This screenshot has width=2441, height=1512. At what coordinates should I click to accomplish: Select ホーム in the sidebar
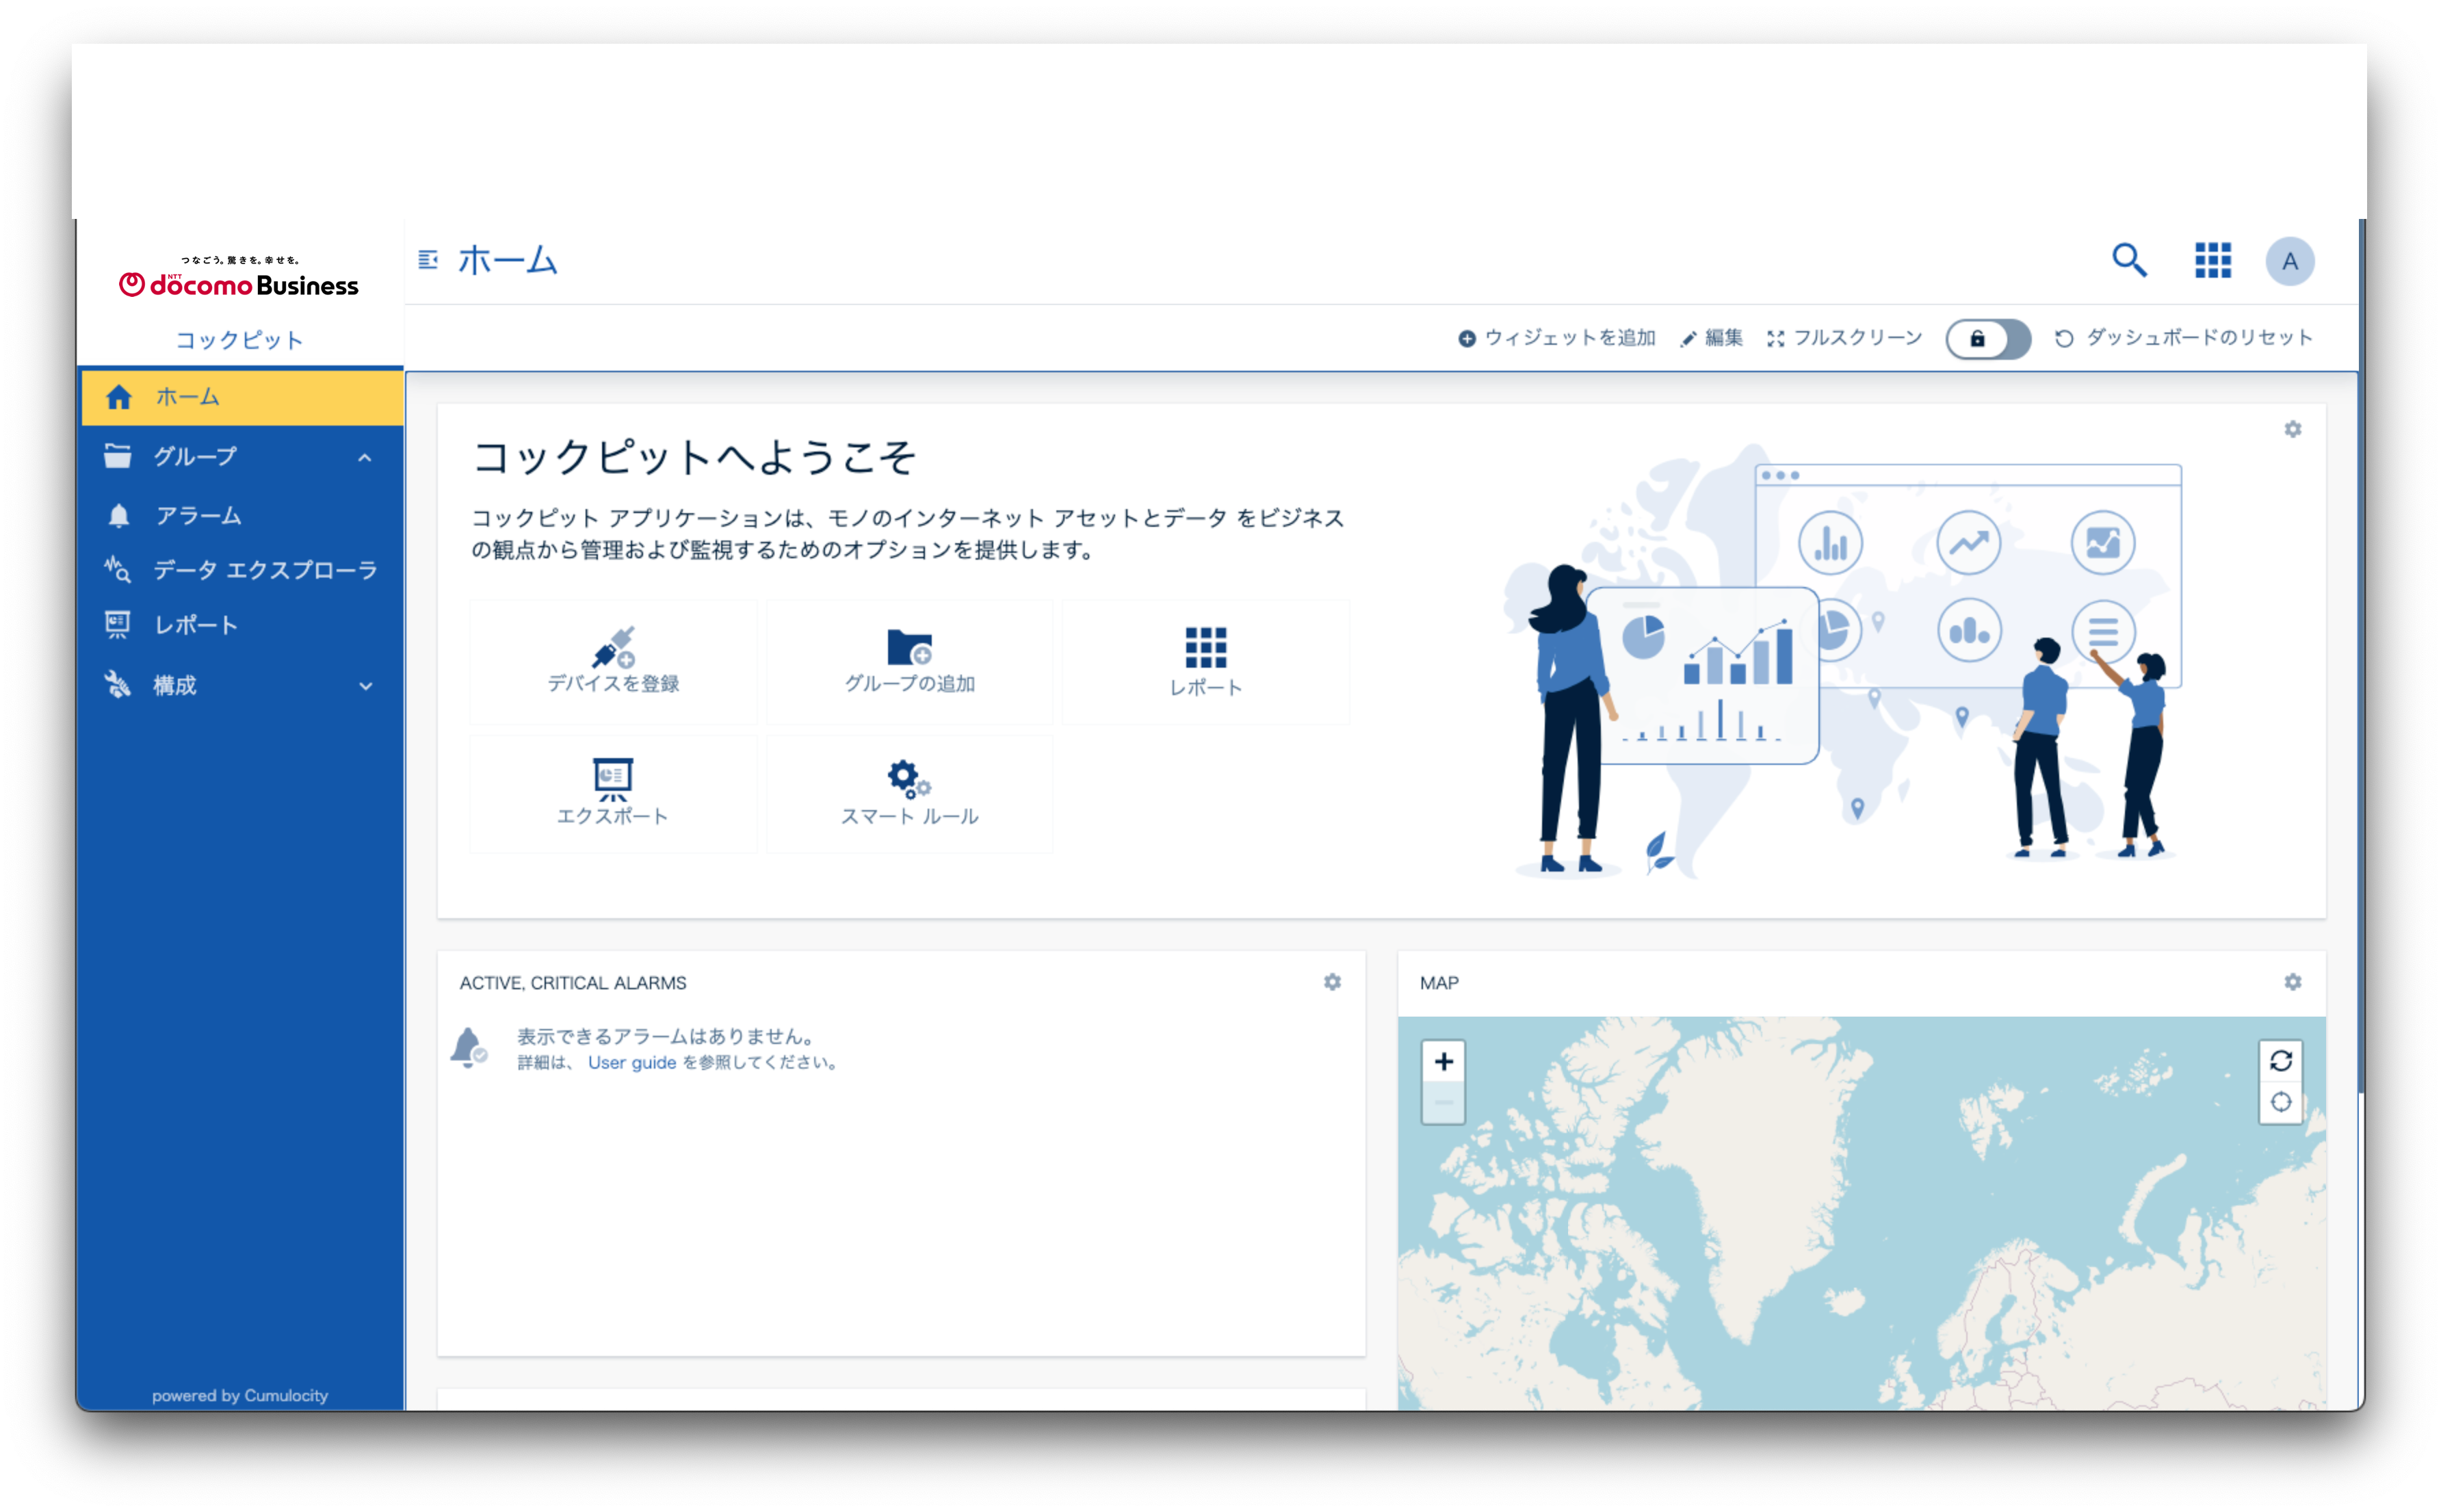pyautogui.click(x=241, y=397)
